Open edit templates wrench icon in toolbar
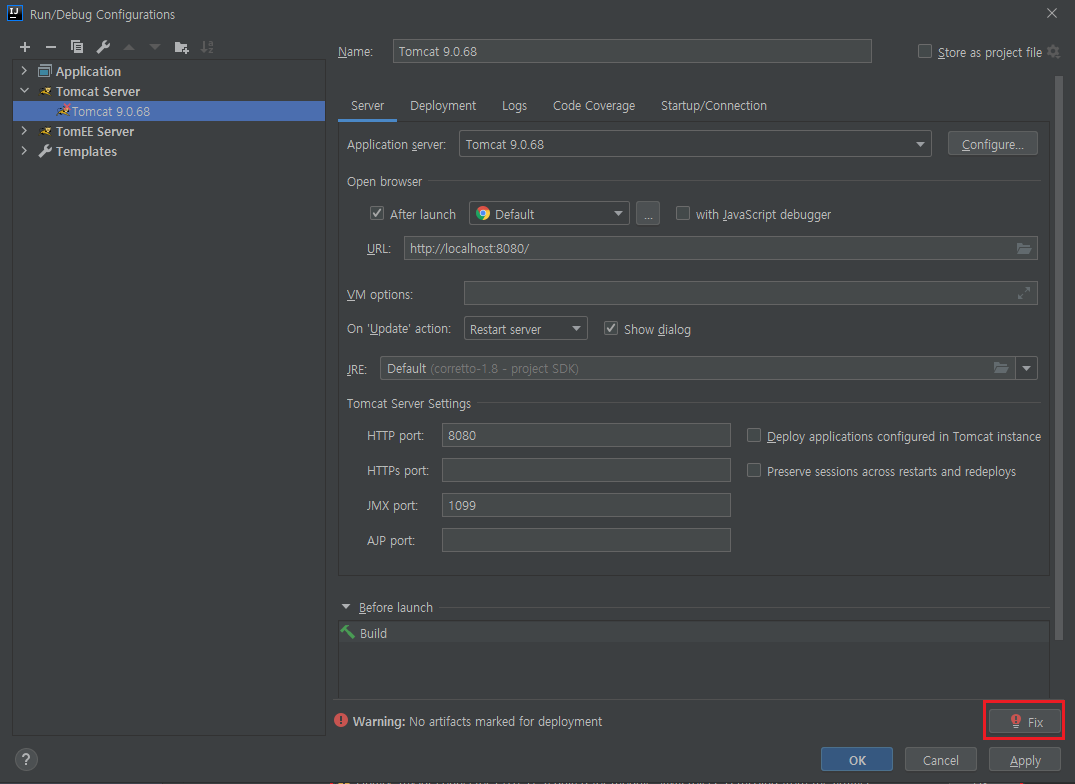 point(103,47)
